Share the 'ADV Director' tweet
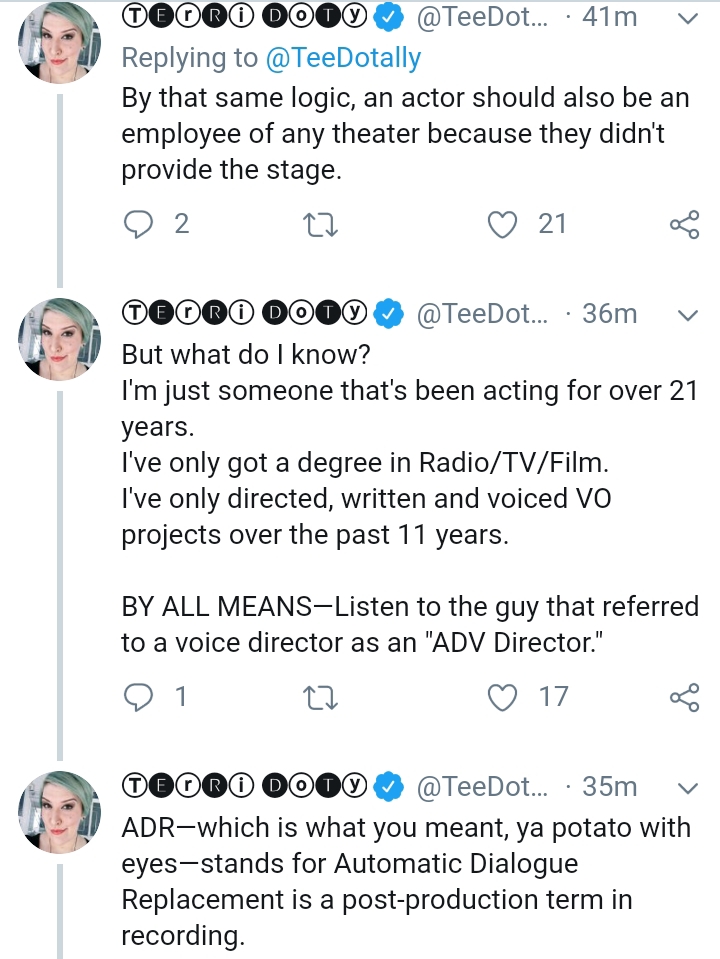 (x=684, y=696)
